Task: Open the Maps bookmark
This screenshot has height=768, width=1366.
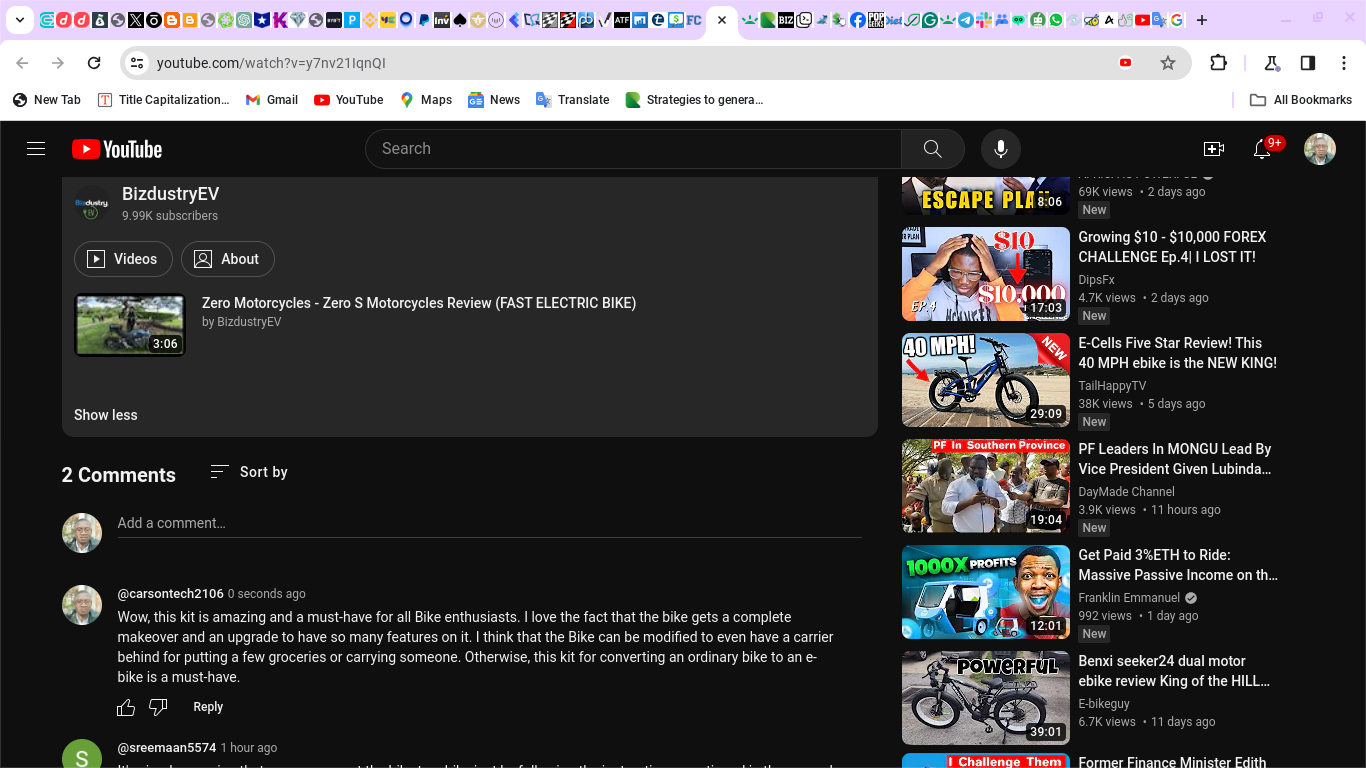Action: [426, 100]
